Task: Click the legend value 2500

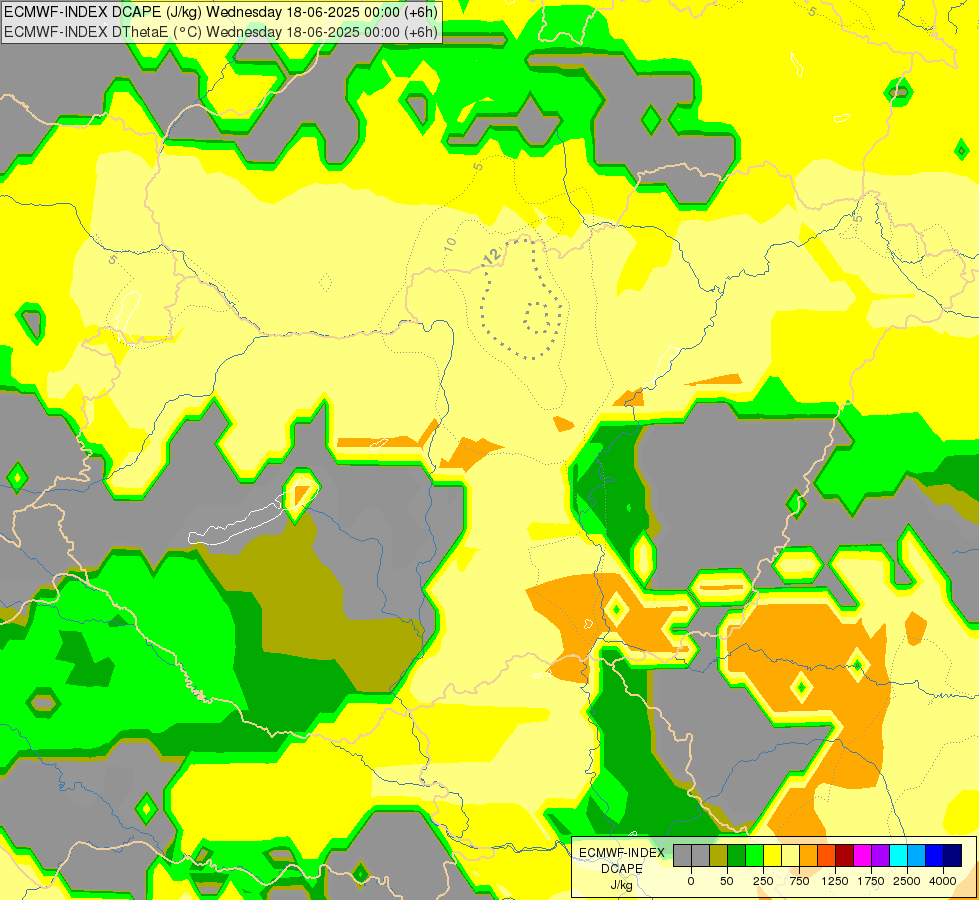Action: [907, 881]
